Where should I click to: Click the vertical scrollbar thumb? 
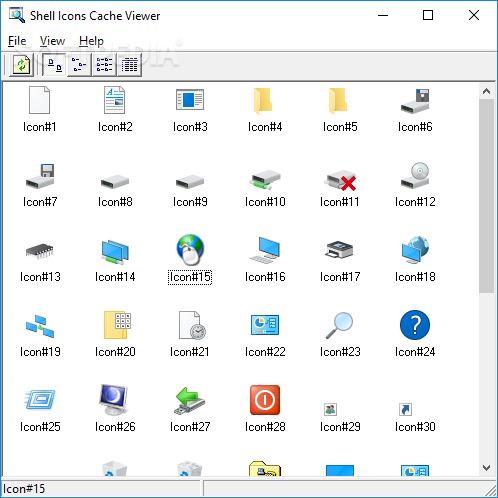point(486,196)
